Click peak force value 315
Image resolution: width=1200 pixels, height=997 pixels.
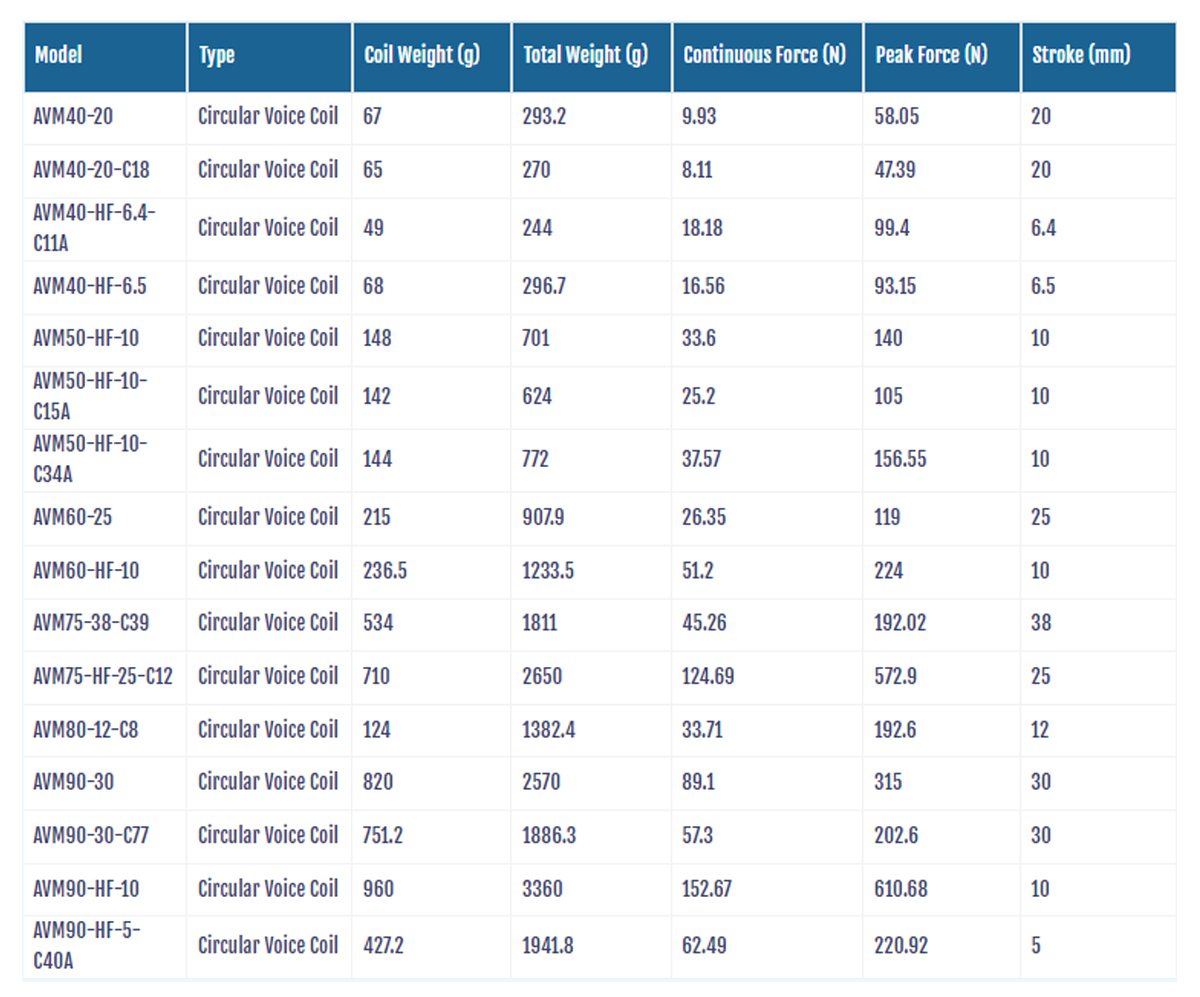(889, 782)
